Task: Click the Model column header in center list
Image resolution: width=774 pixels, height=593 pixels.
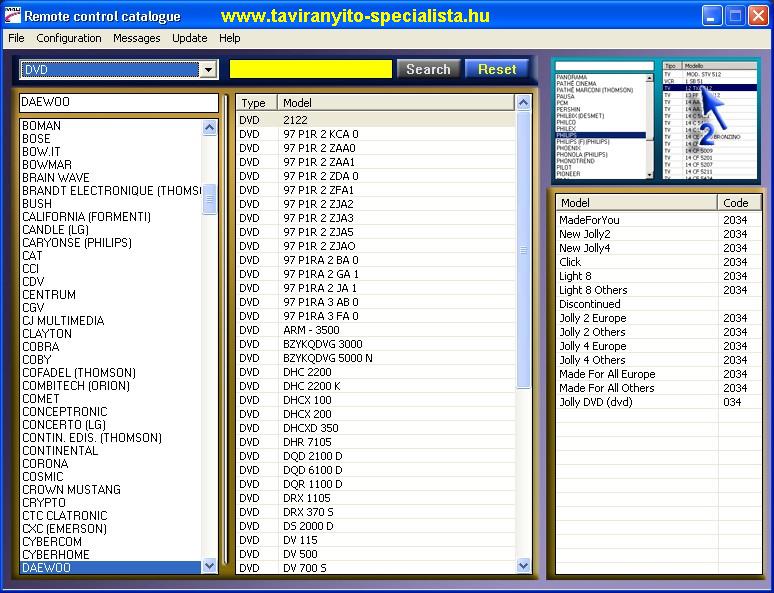Action: point(396,103)
